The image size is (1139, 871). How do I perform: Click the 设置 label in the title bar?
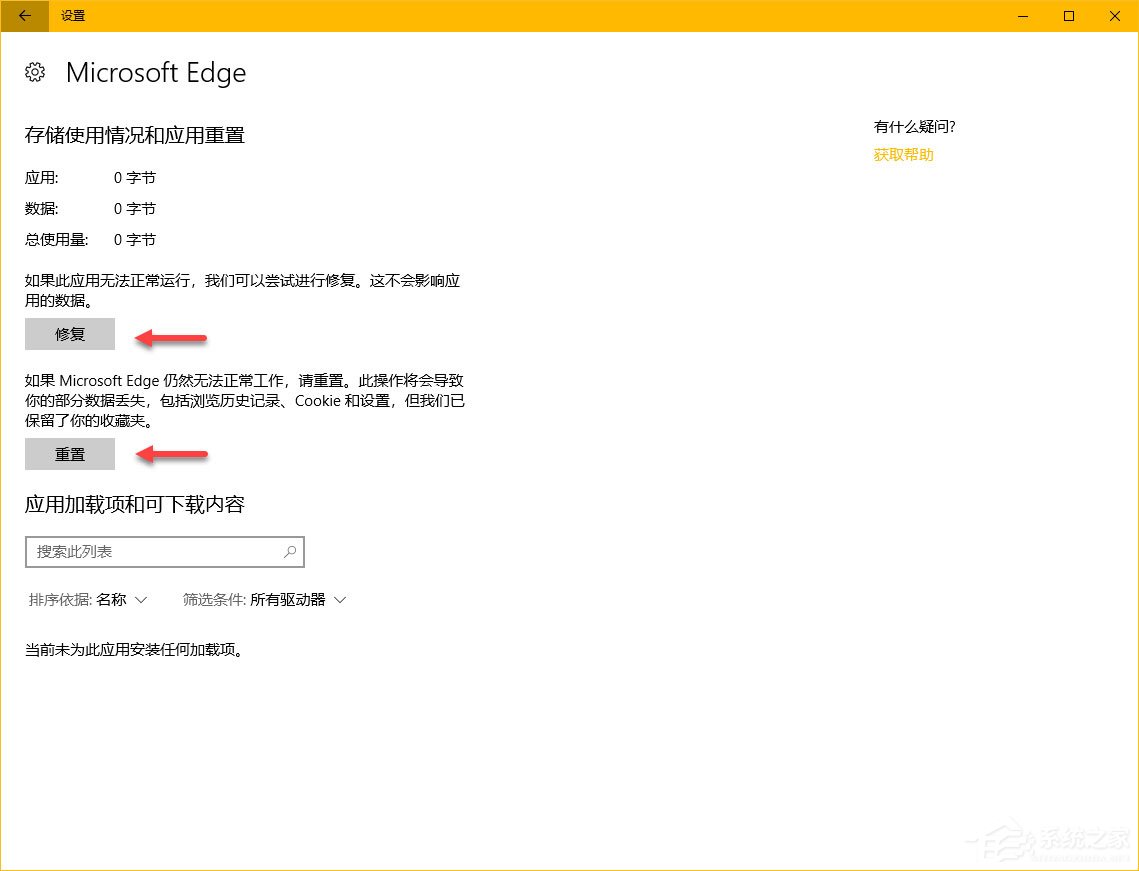tap(72, 16)
